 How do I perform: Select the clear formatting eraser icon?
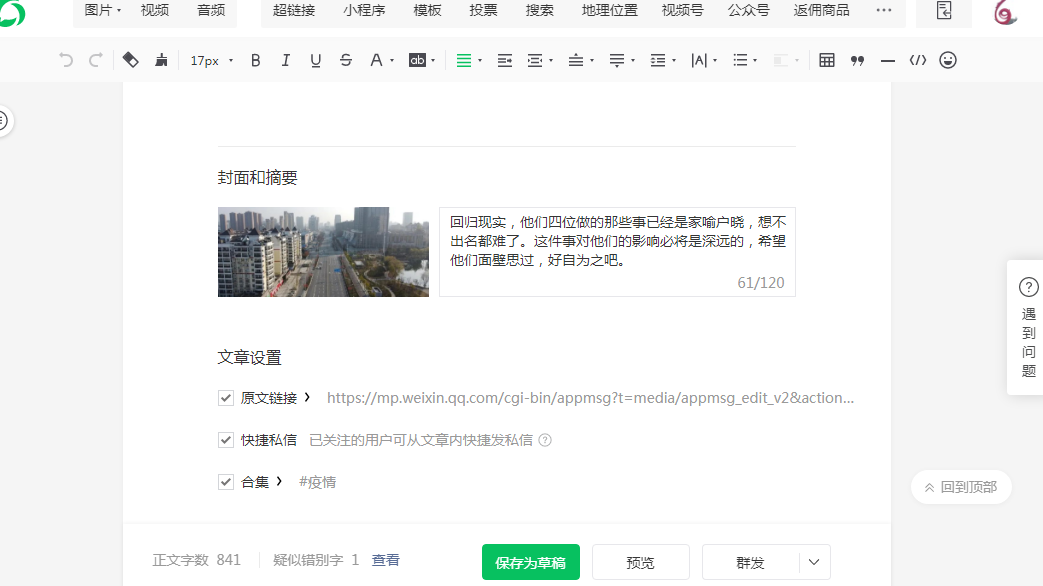point(130,61)
